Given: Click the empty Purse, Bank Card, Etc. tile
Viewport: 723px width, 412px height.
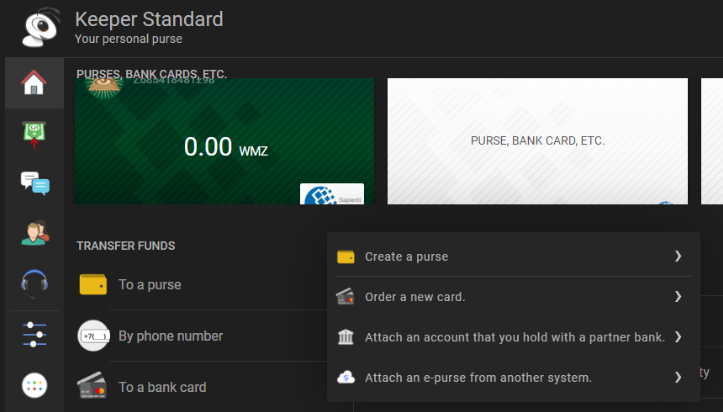Looking at the screenshot, I should [x=537, y=141].
